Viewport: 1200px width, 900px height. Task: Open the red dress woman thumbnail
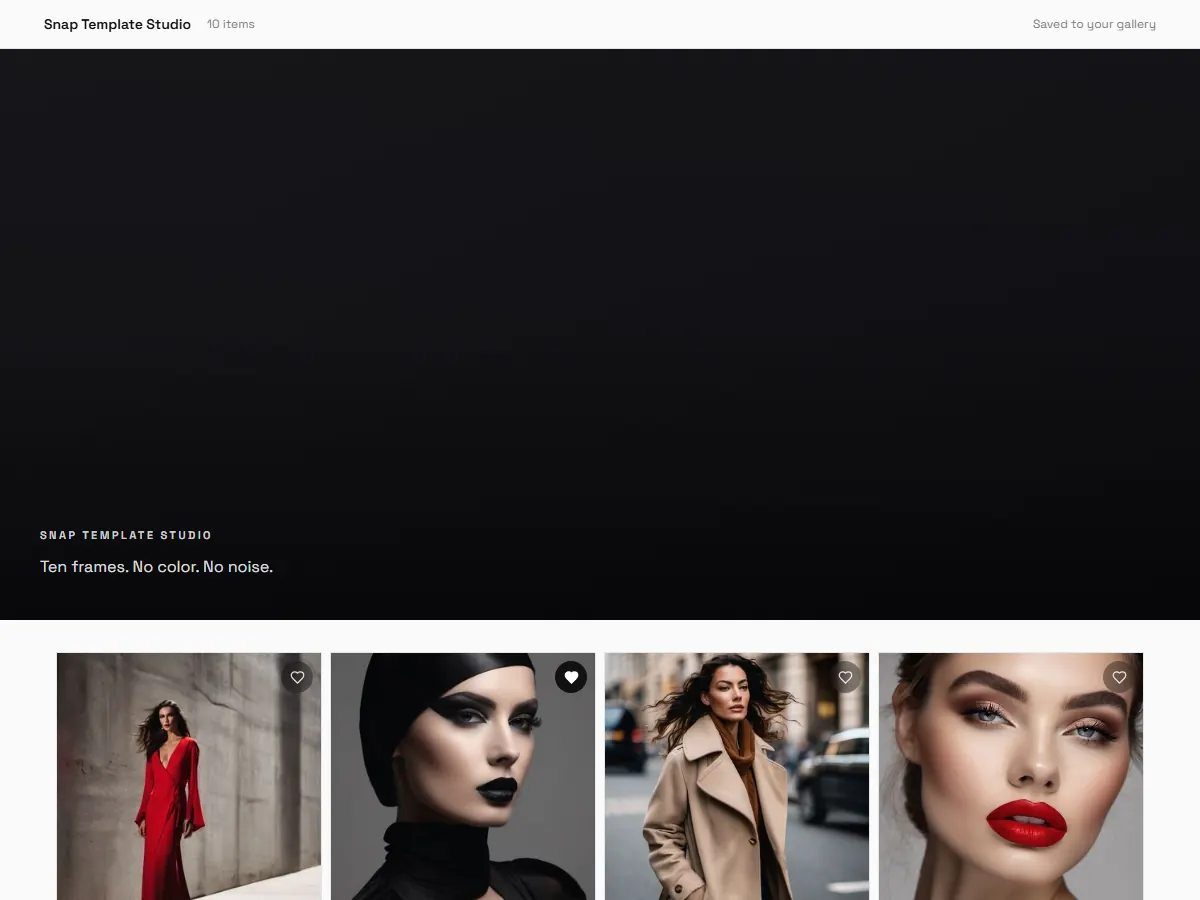click(x=189, y=776)
